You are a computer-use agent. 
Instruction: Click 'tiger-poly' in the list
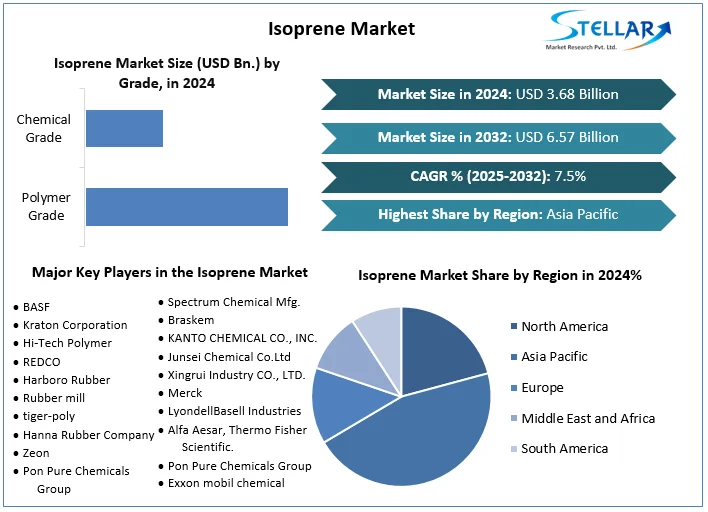[49, 416]
